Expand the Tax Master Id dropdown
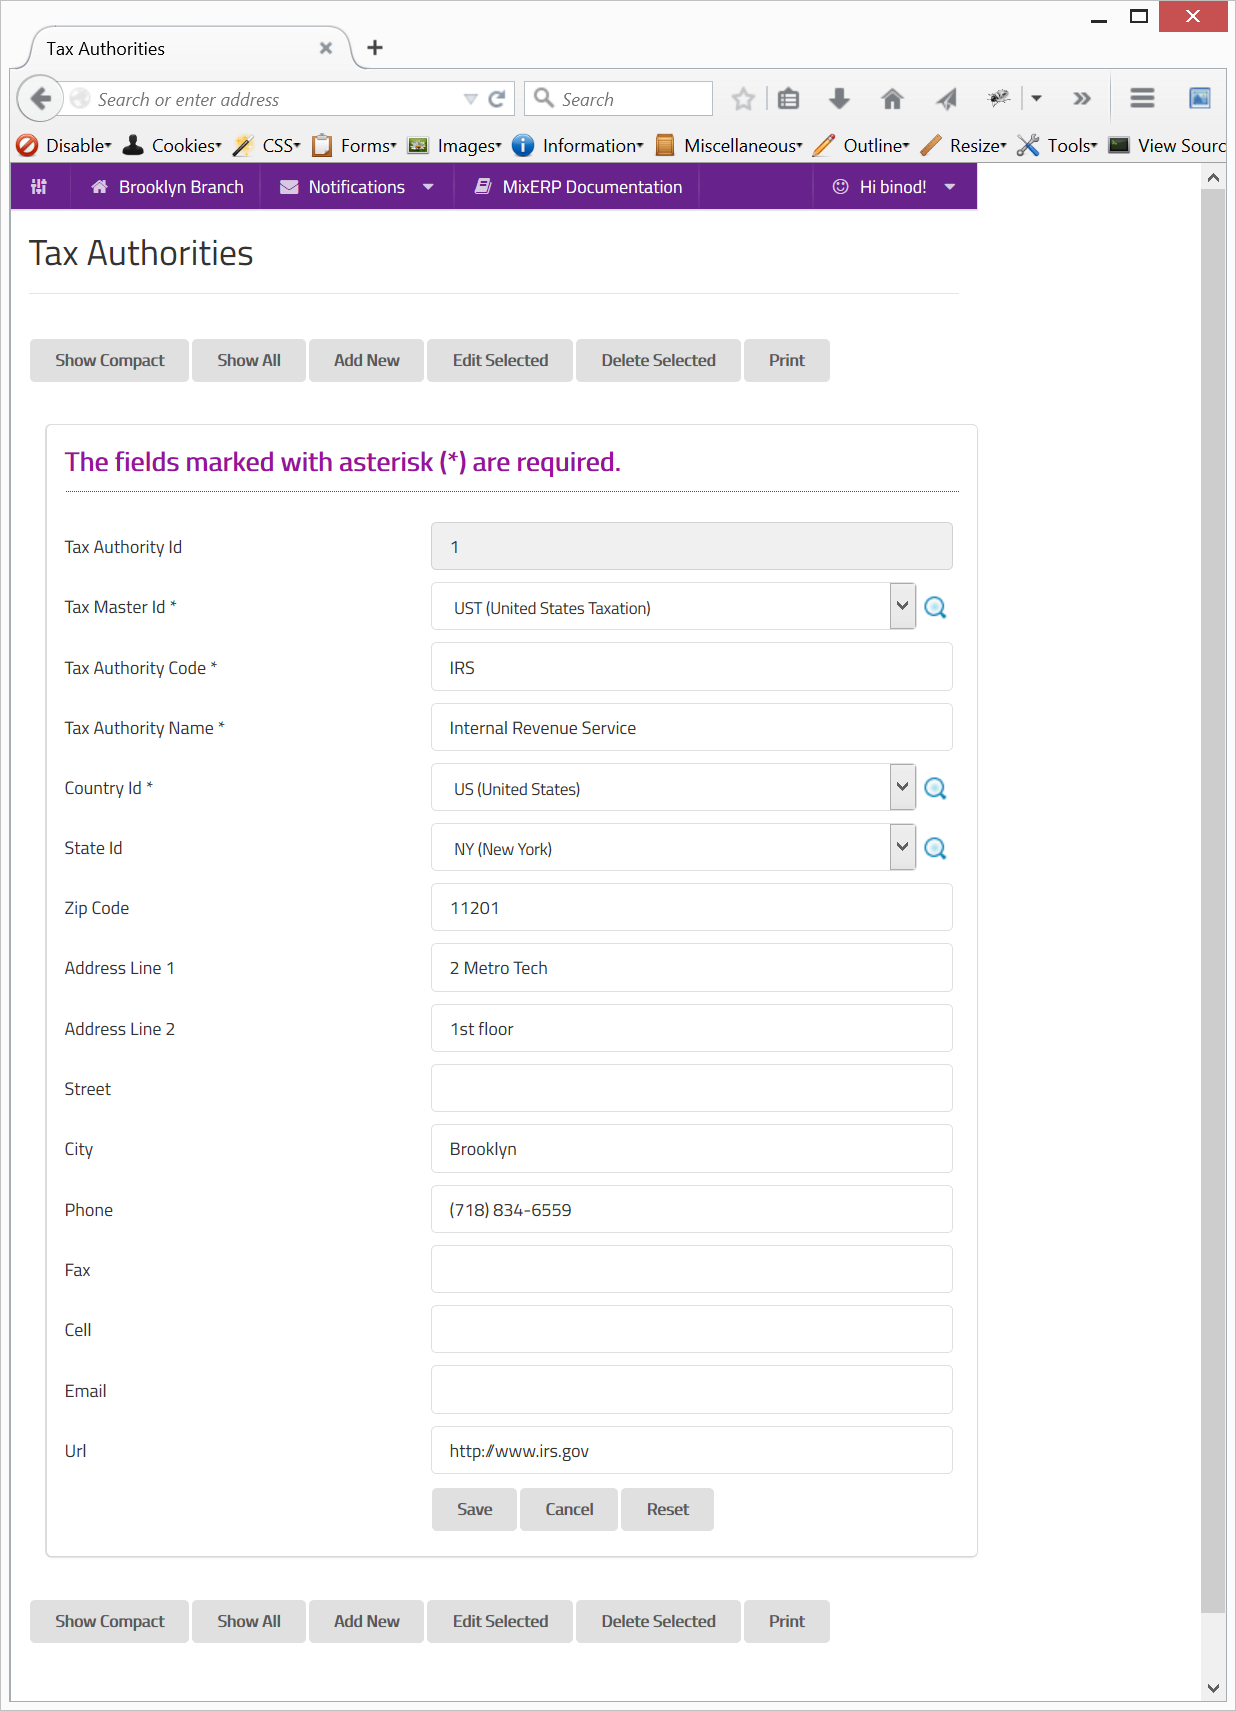 [x=902, y=607]
